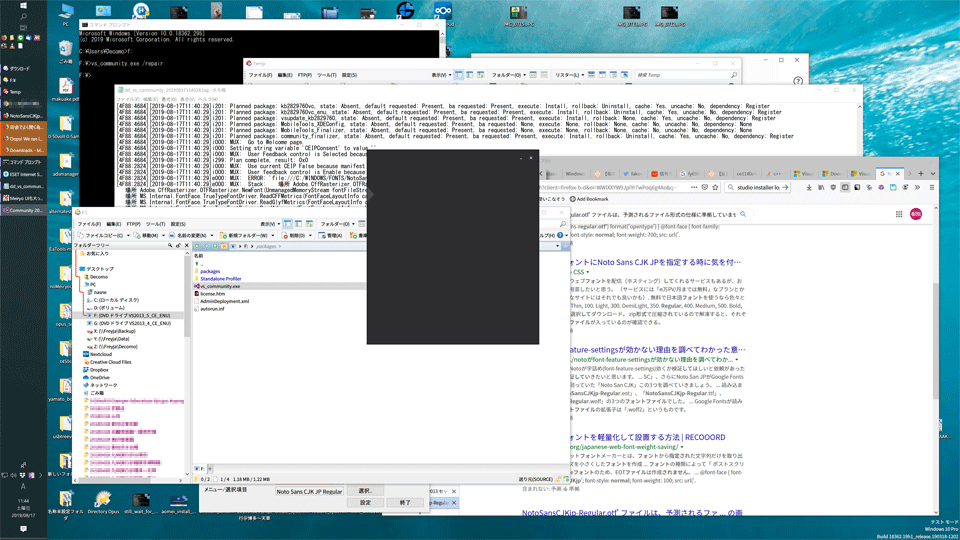Screen dimensions: 960x540
Task: Open the ファイル menu in Temp window
Action: (260, 75)
